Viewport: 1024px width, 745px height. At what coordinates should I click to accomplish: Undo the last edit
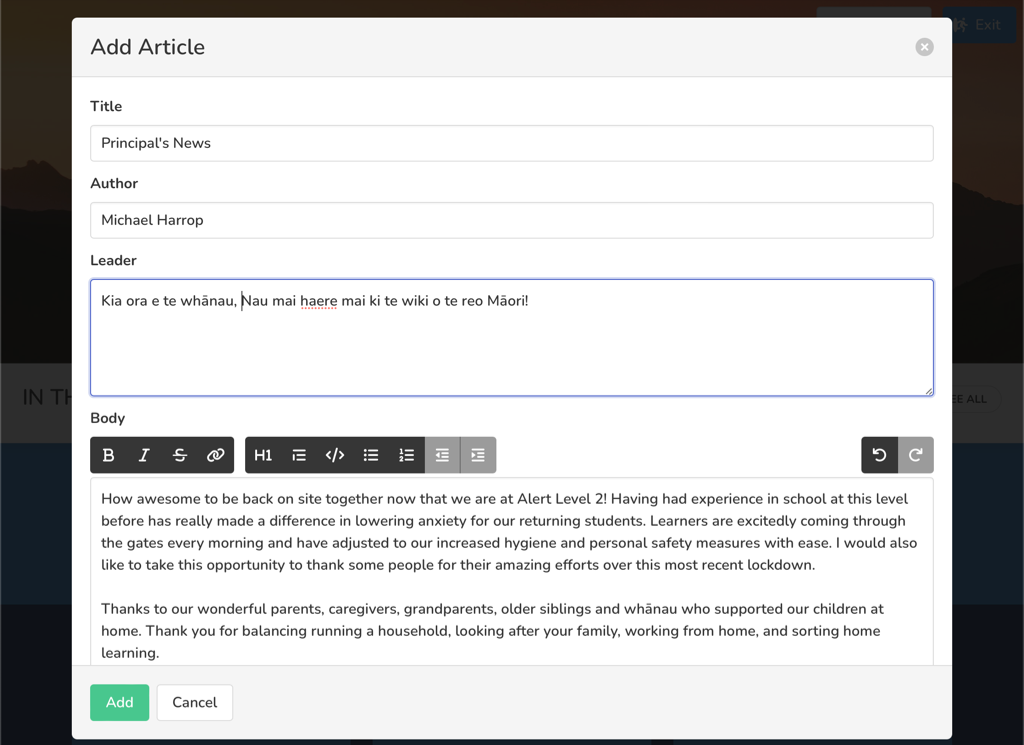point(879,455)
